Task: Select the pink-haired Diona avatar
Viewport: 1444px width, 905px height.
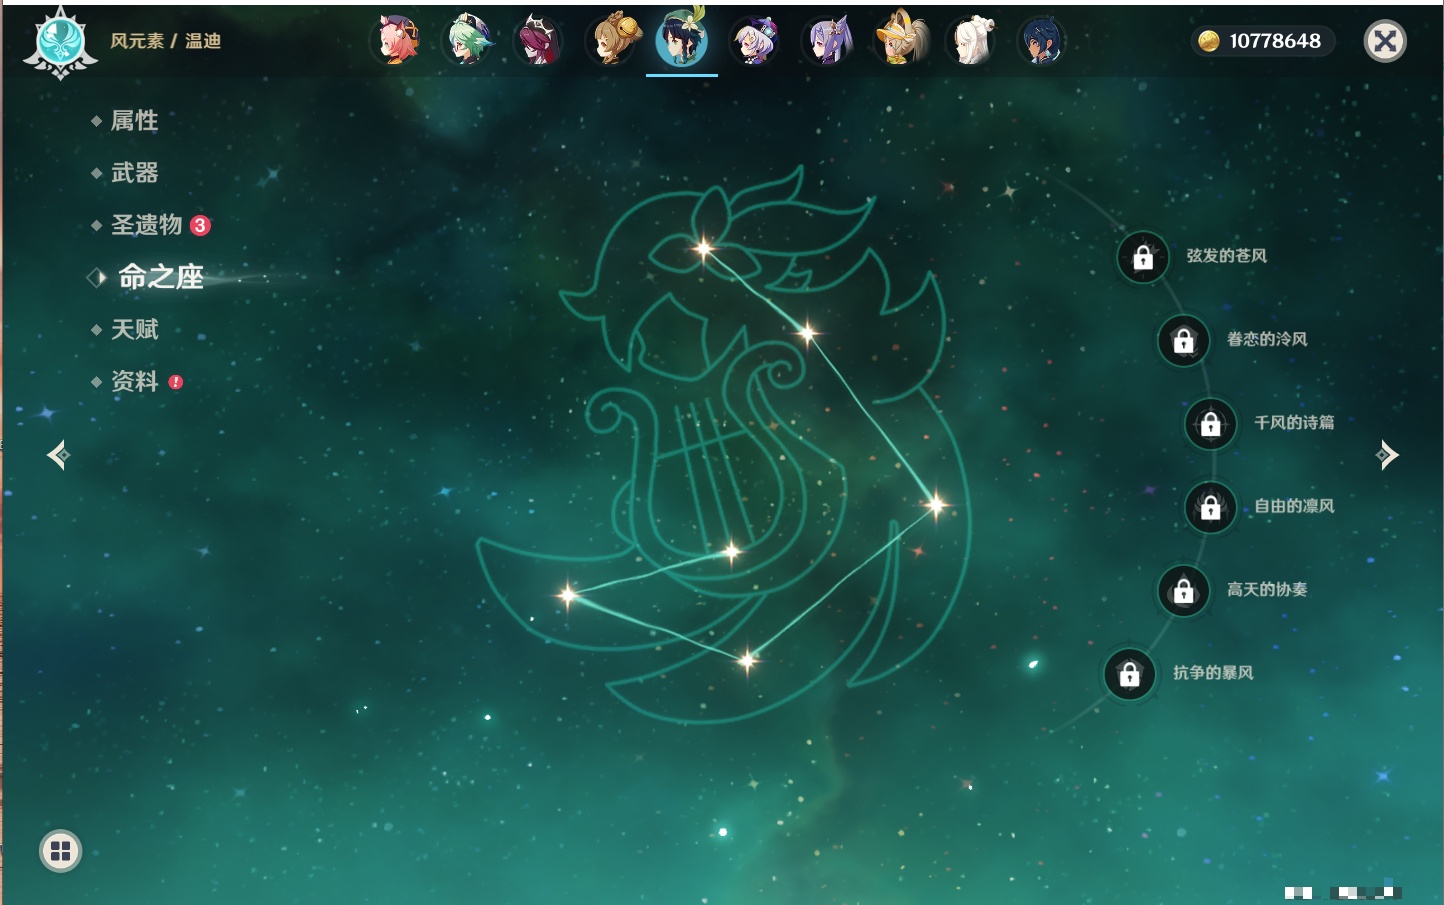Action: coord(396,41)
